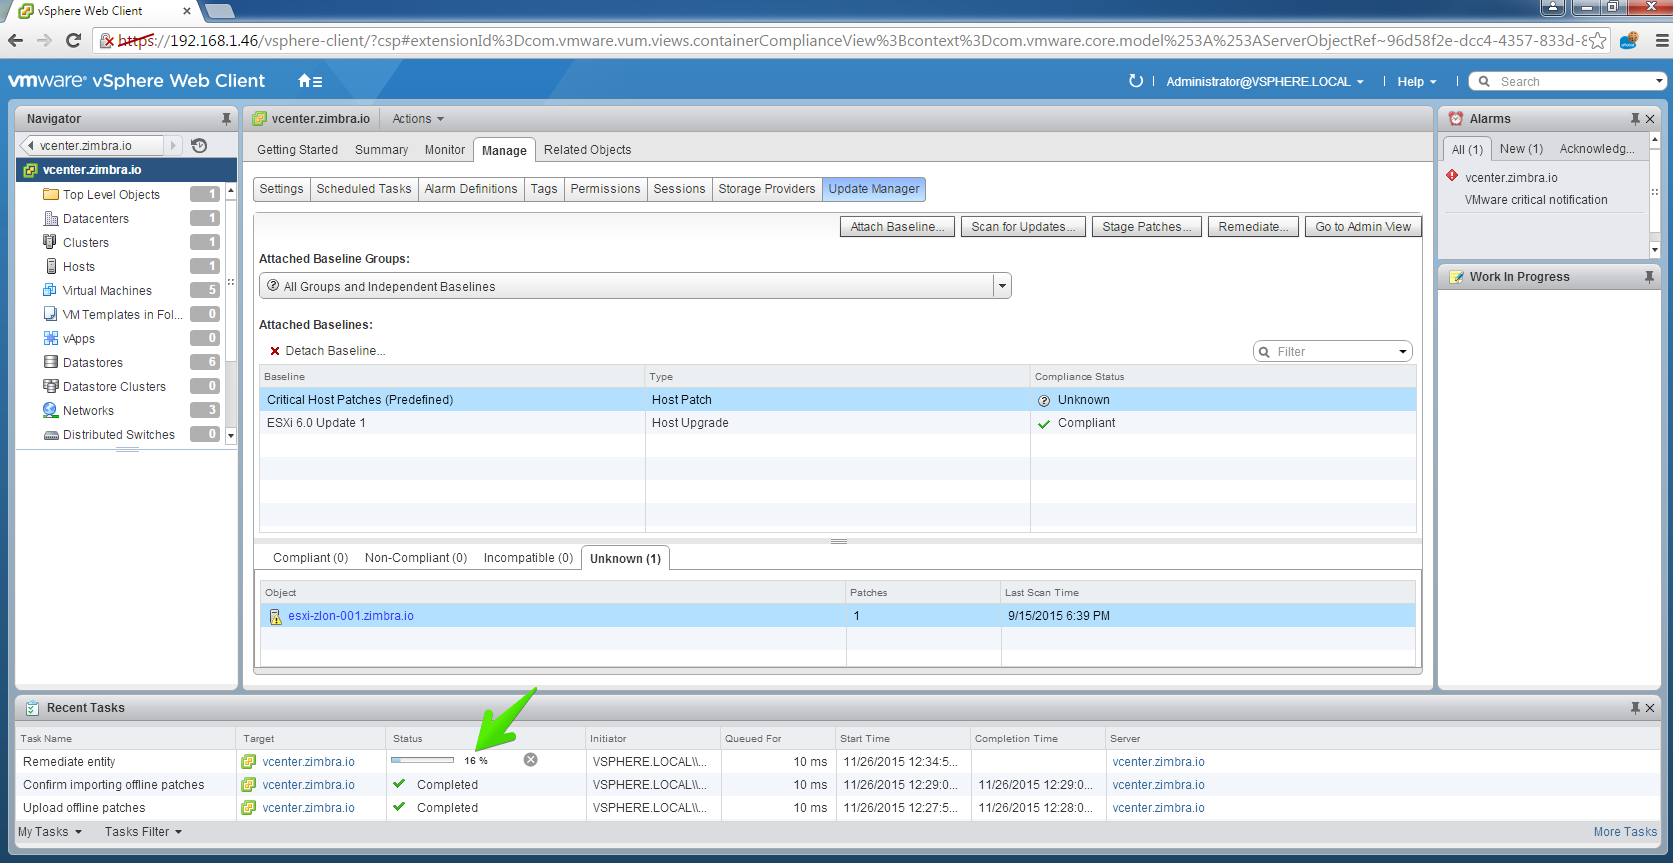Switch to the Getting Started tab

point(298,150)
